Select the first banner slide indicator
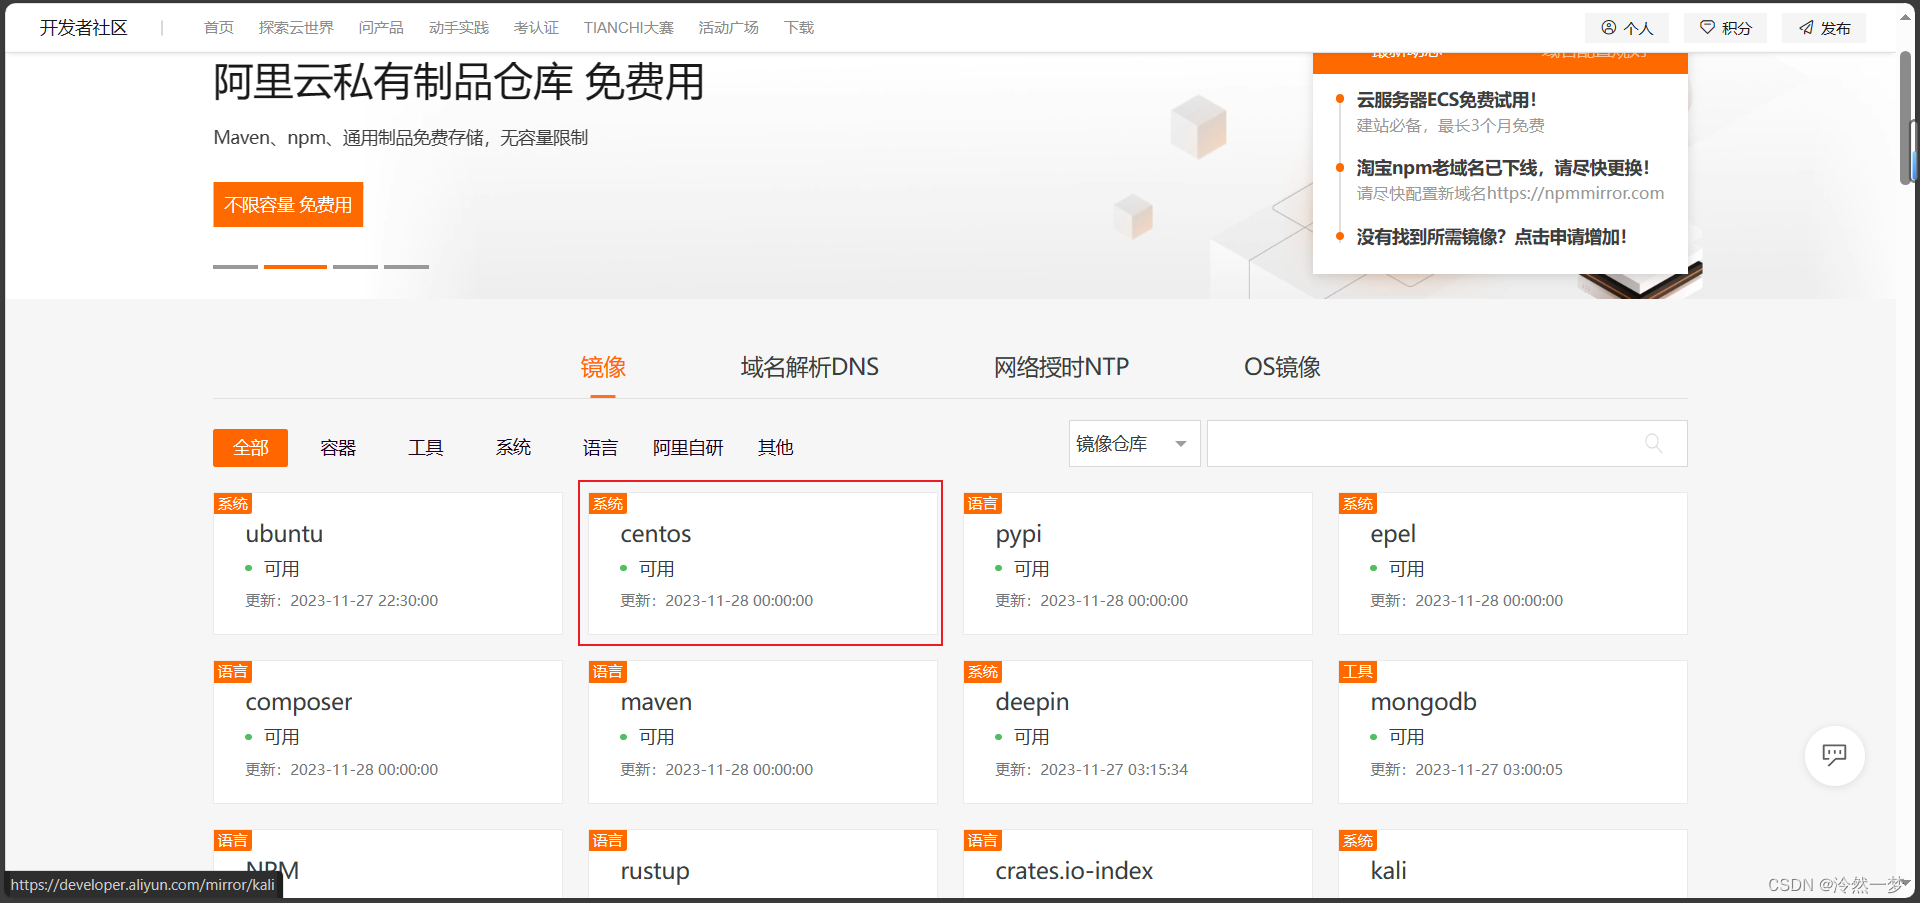Image resolution: width=1920 pixels, height=903 pixels. (235, 266)
